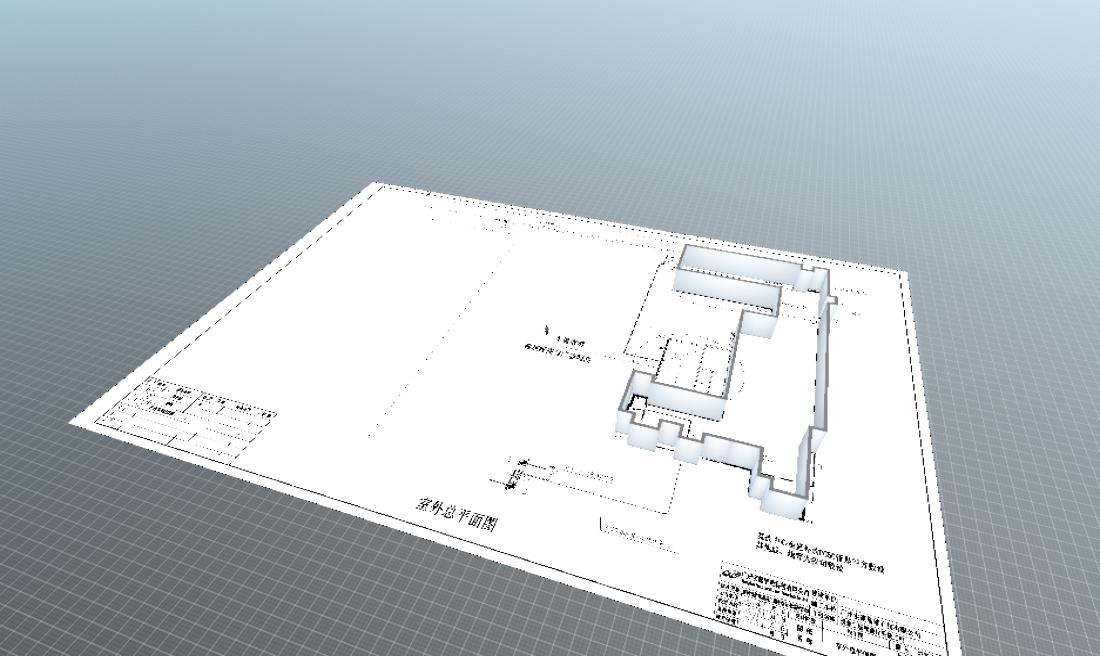This screenshot has height=656, width=1100.
Task: Click the drawing title 室外总平面图
Action: (455, 512)
